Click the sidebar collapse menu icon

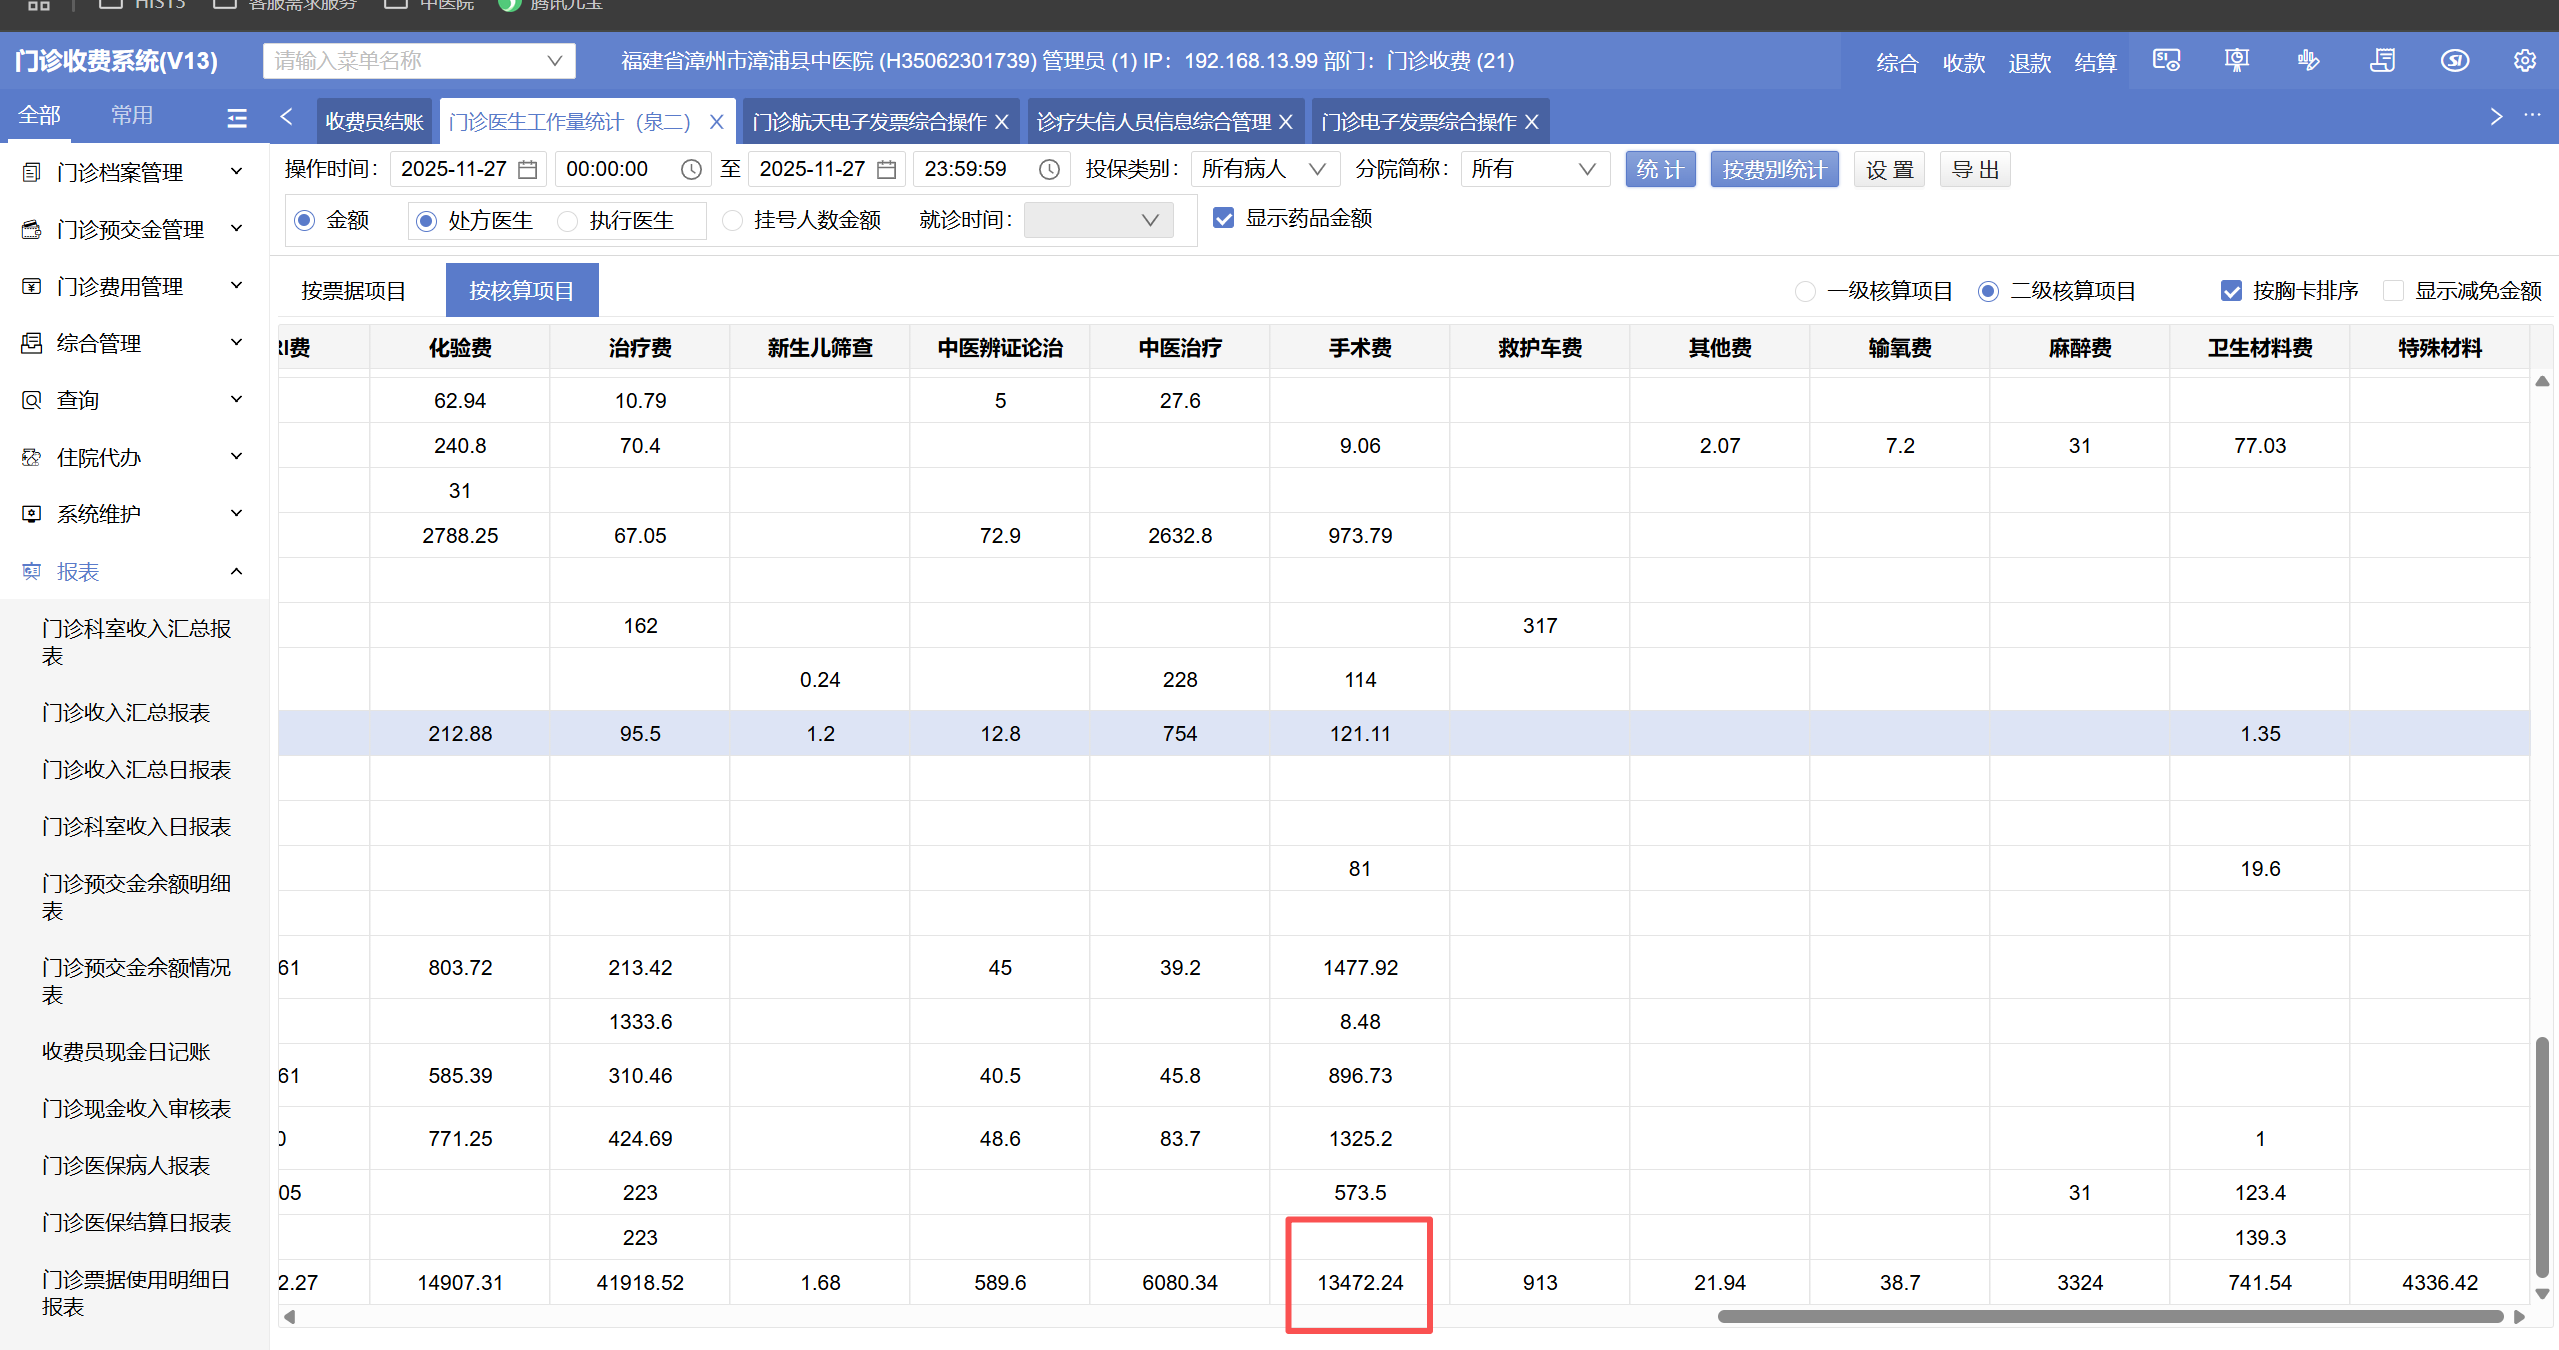pos(237,118)
